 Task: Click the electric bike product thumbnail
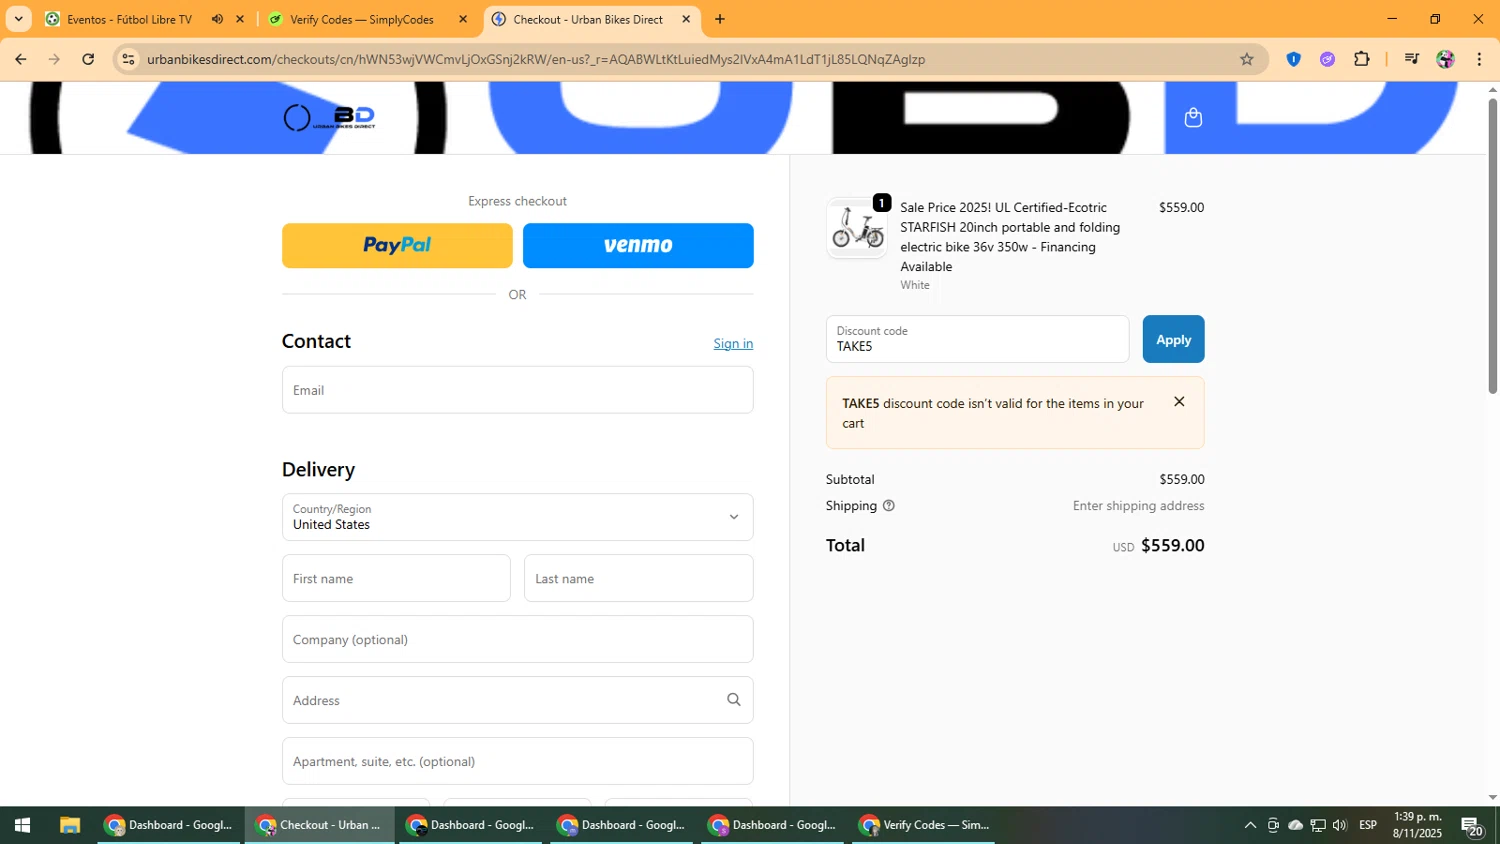pos(857,228)
